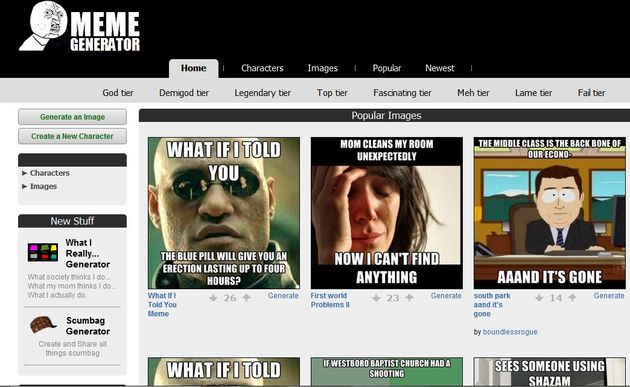Click the New Stuff header

pos(72,221)
